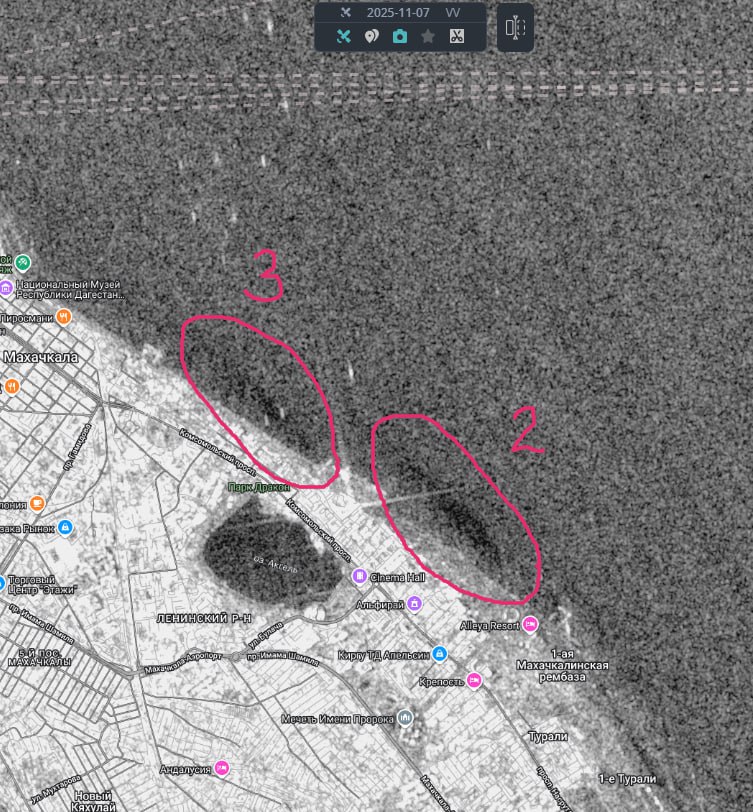
Task: Click the Пиросмани restaurant marker
Action: point(64,317)
